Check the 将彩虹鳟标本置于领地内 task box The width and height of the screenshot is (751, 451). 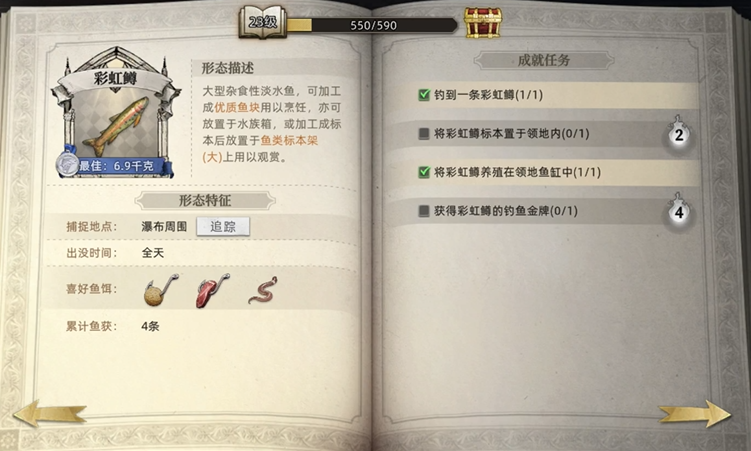(424, 134)
